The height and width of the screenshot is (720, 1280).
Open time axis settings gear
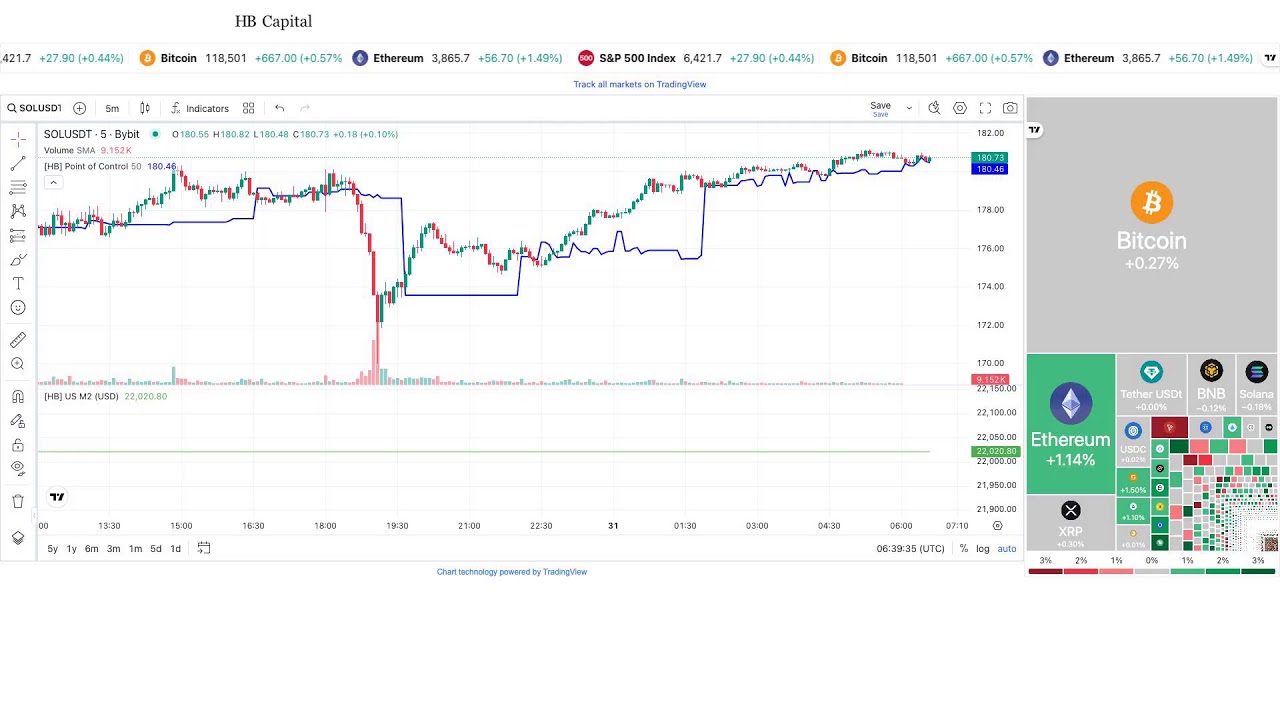997,526
